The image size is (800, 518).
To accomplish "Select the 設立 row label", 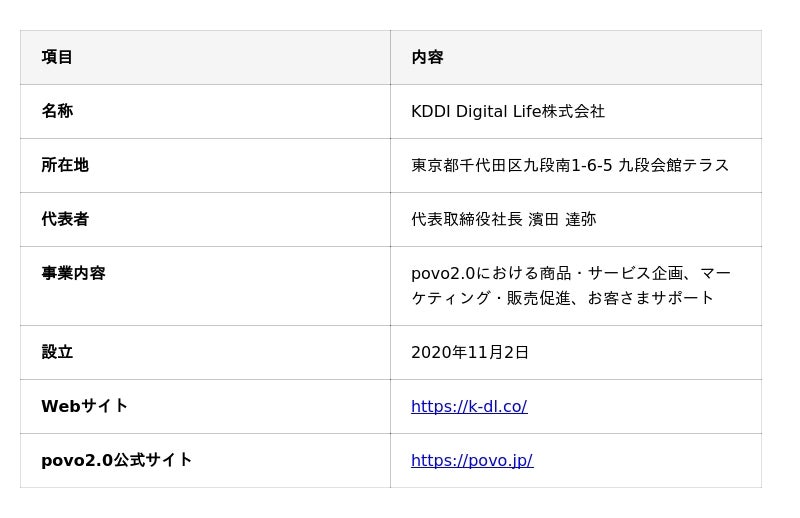I will click(x=57, y=352).
